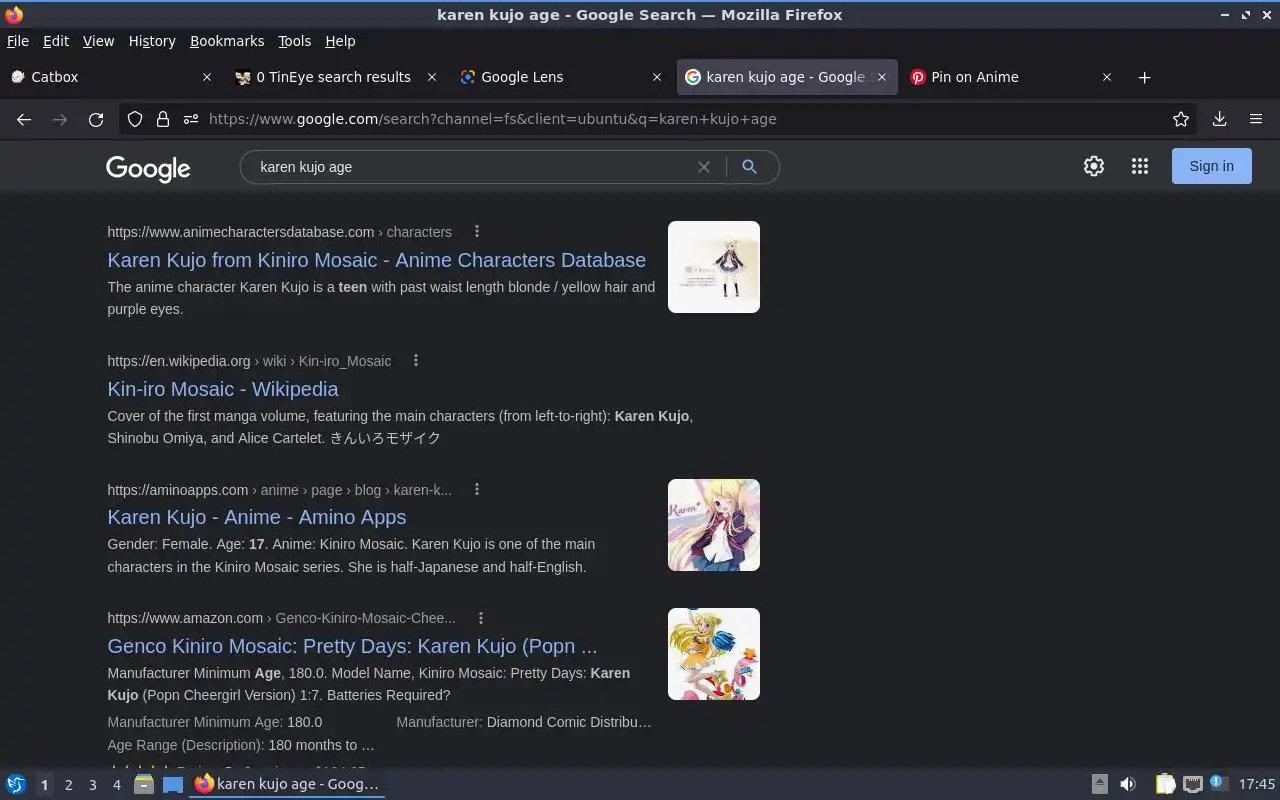Open the Genco Kiniro Mosaic Amazon link
1280x800 pixels.
pyautogui.click(x=352, y=646)
